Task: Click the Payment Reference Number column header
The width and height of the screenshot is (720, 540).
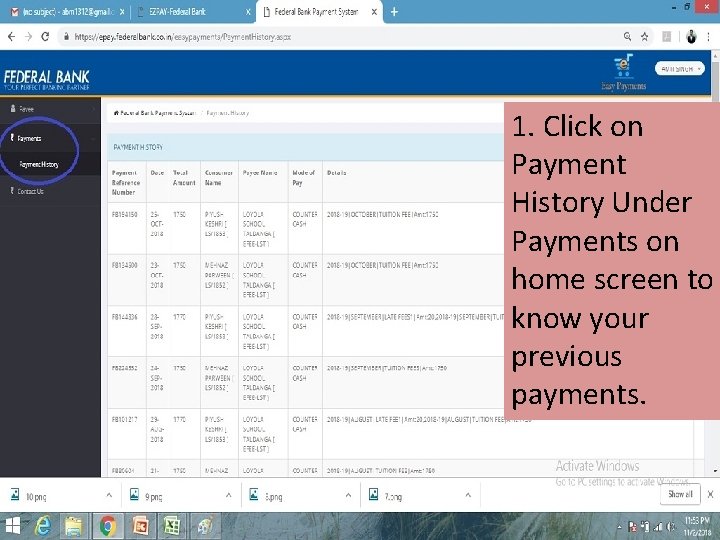Action: pos(126,182)
